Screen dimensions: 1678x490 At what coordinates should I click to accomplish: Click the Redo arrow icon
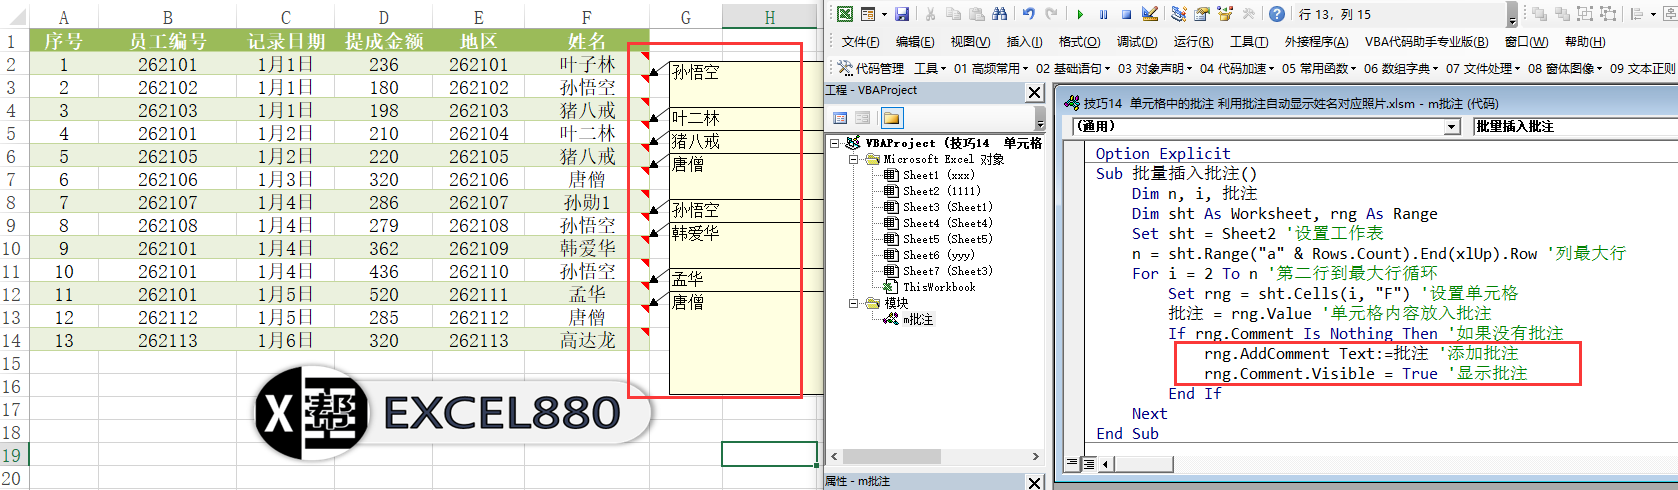point(1051,14)
